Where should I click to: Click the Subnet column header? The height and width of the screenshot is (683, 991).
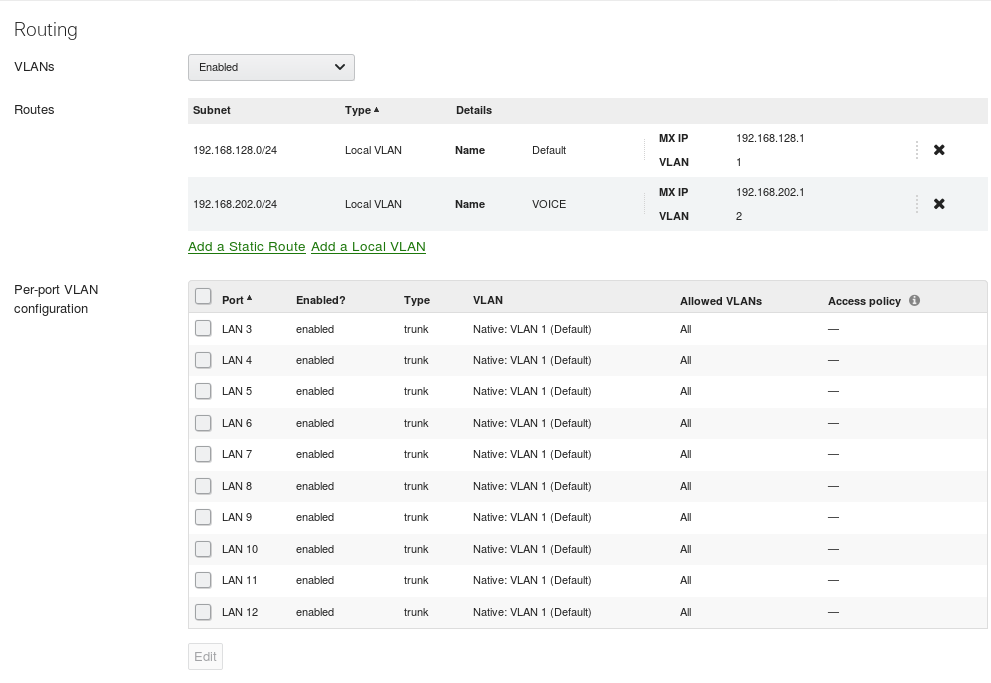pos(212,110)
